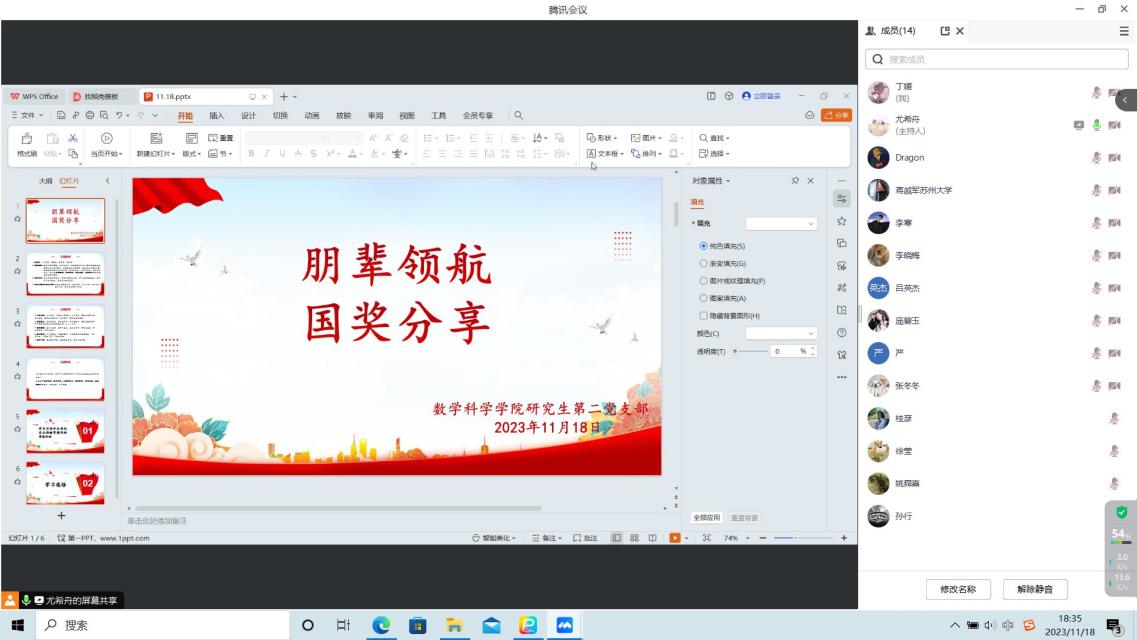Click the muted microphone icon beside Dragon

(1096, 158)
